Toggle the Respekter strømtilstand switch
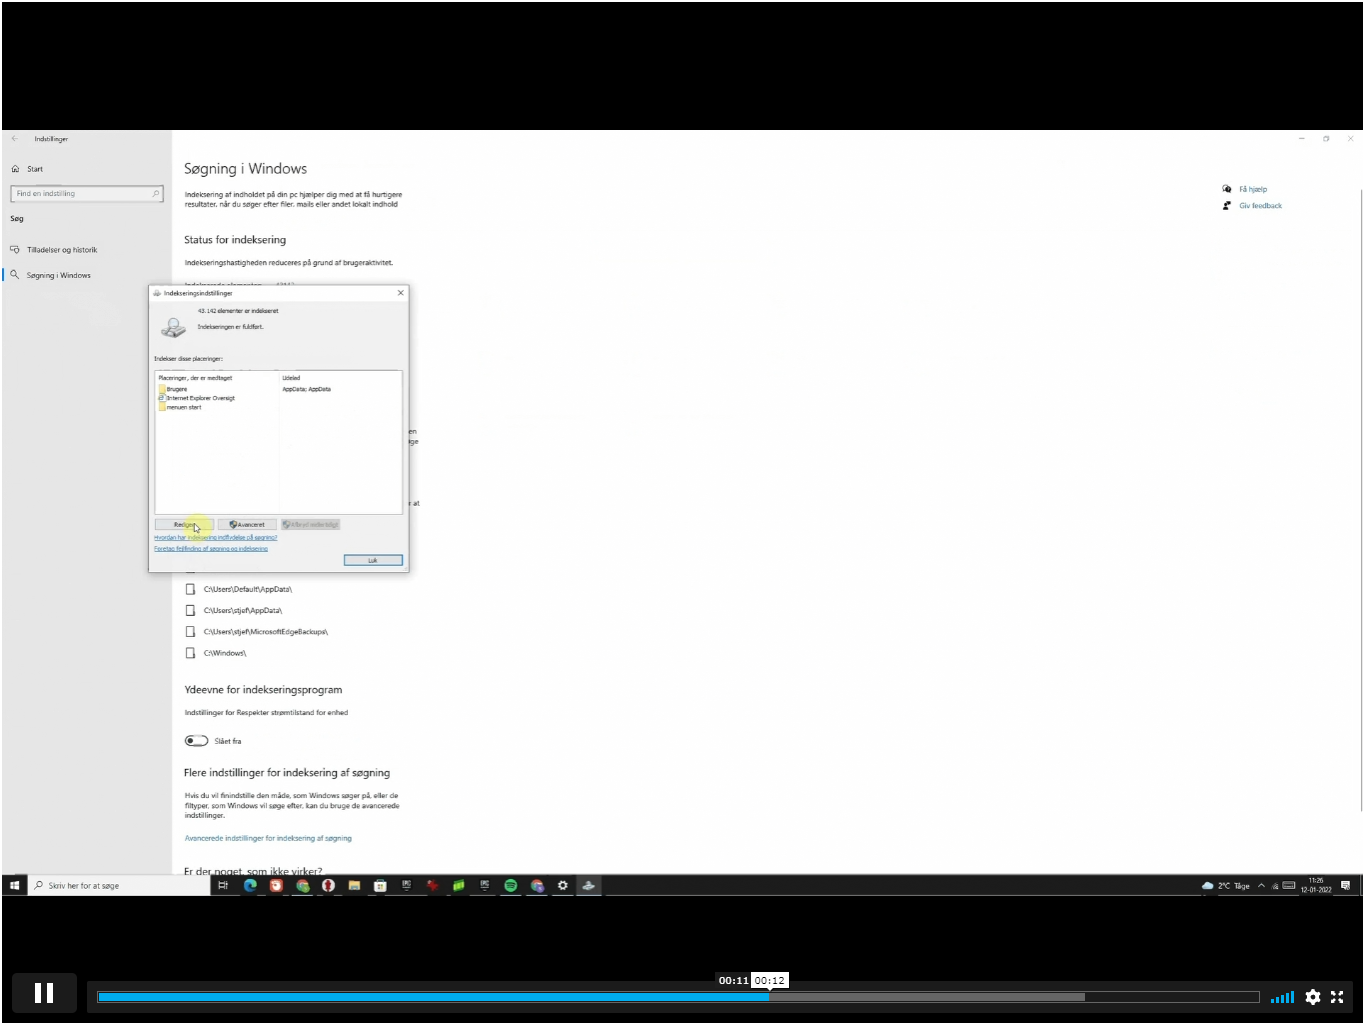 (196, 741)
